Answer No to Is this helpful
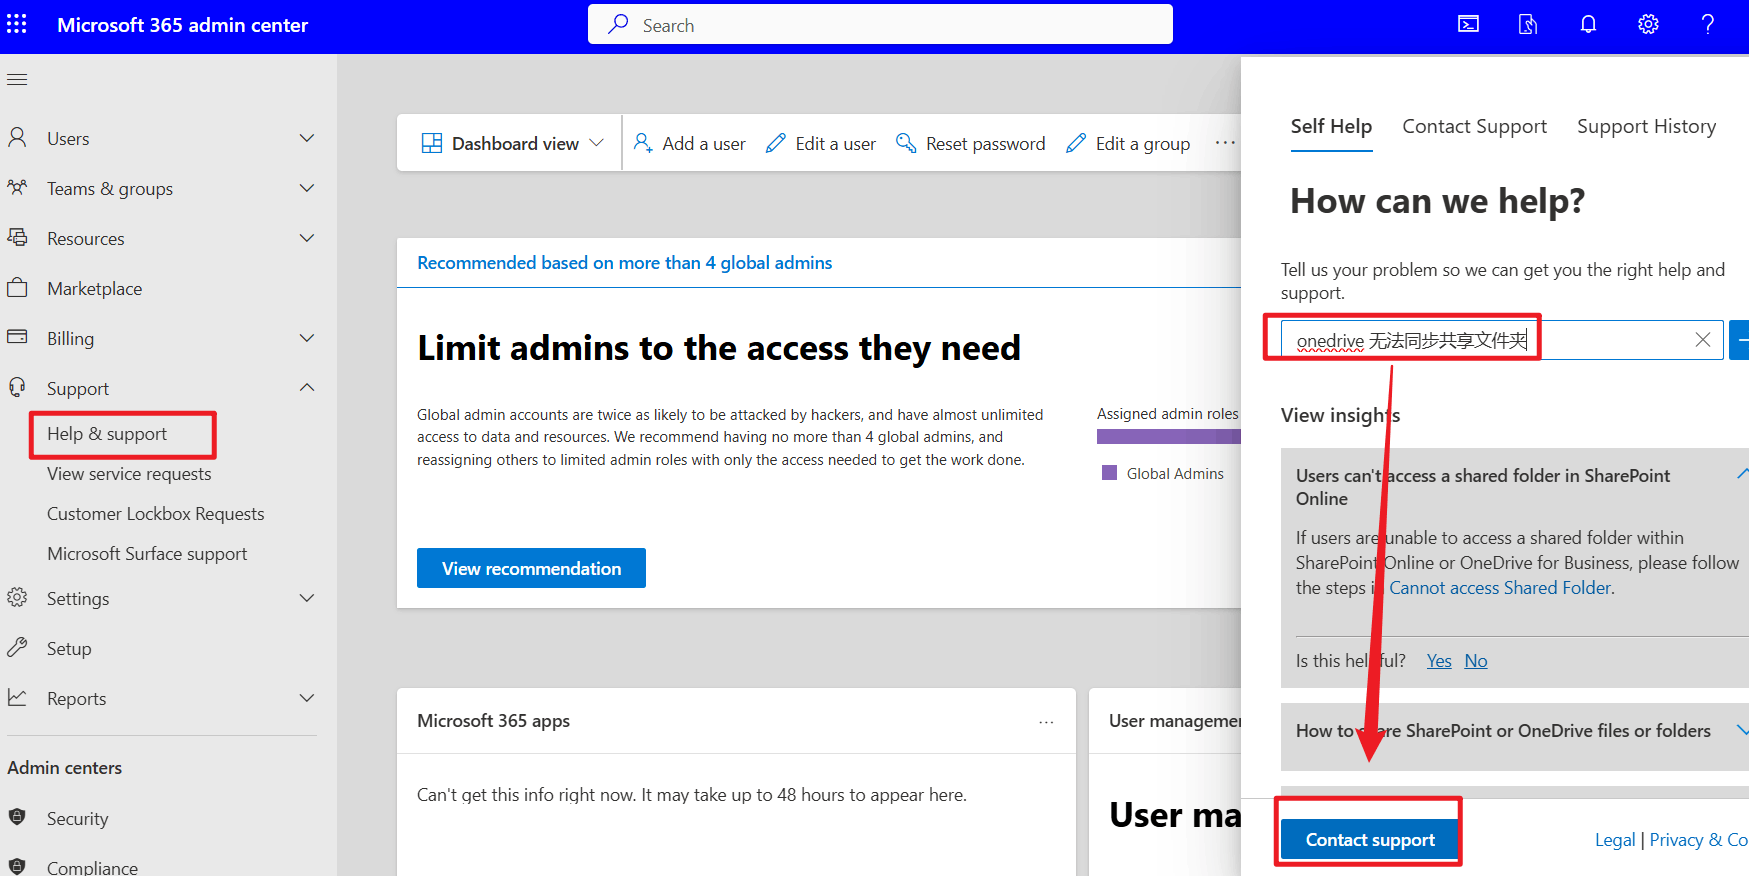1749x876 pixels. pos(1476,661)
